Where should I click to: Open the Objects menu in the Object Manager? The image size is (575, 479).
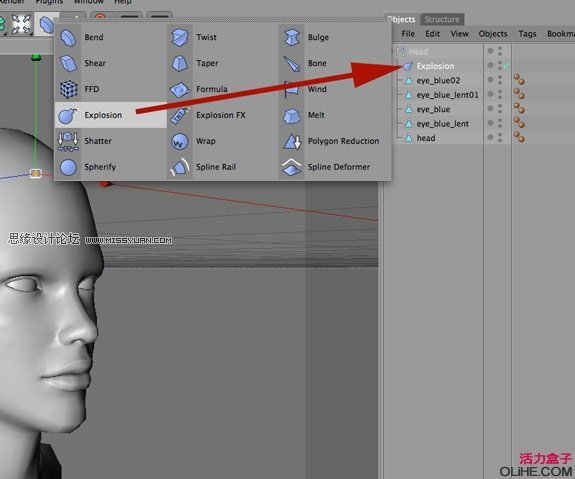(492, 34)
